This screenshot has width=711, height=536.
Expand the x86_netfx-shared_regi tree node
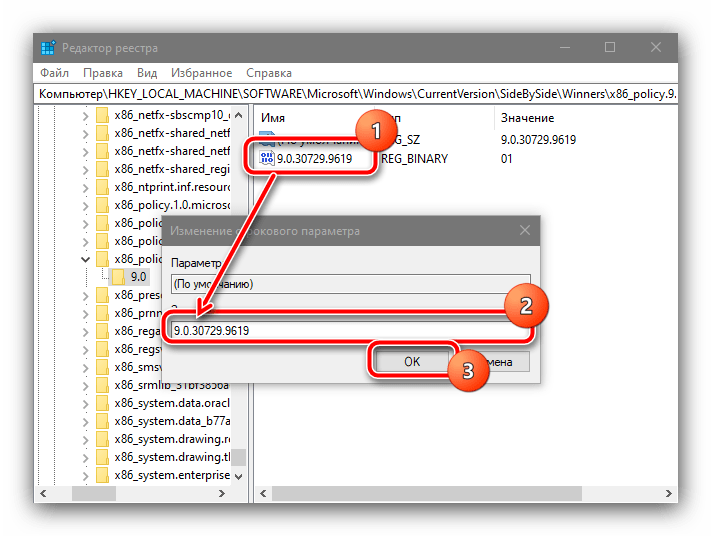pos(85,170)
